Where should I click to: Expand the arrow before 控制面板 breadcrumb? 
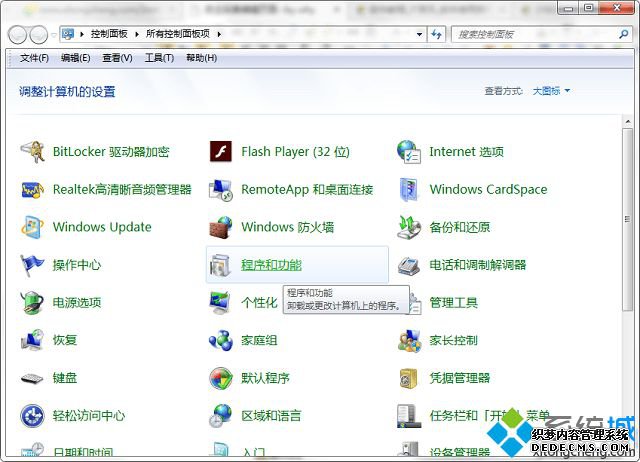(x=82, y=34)
